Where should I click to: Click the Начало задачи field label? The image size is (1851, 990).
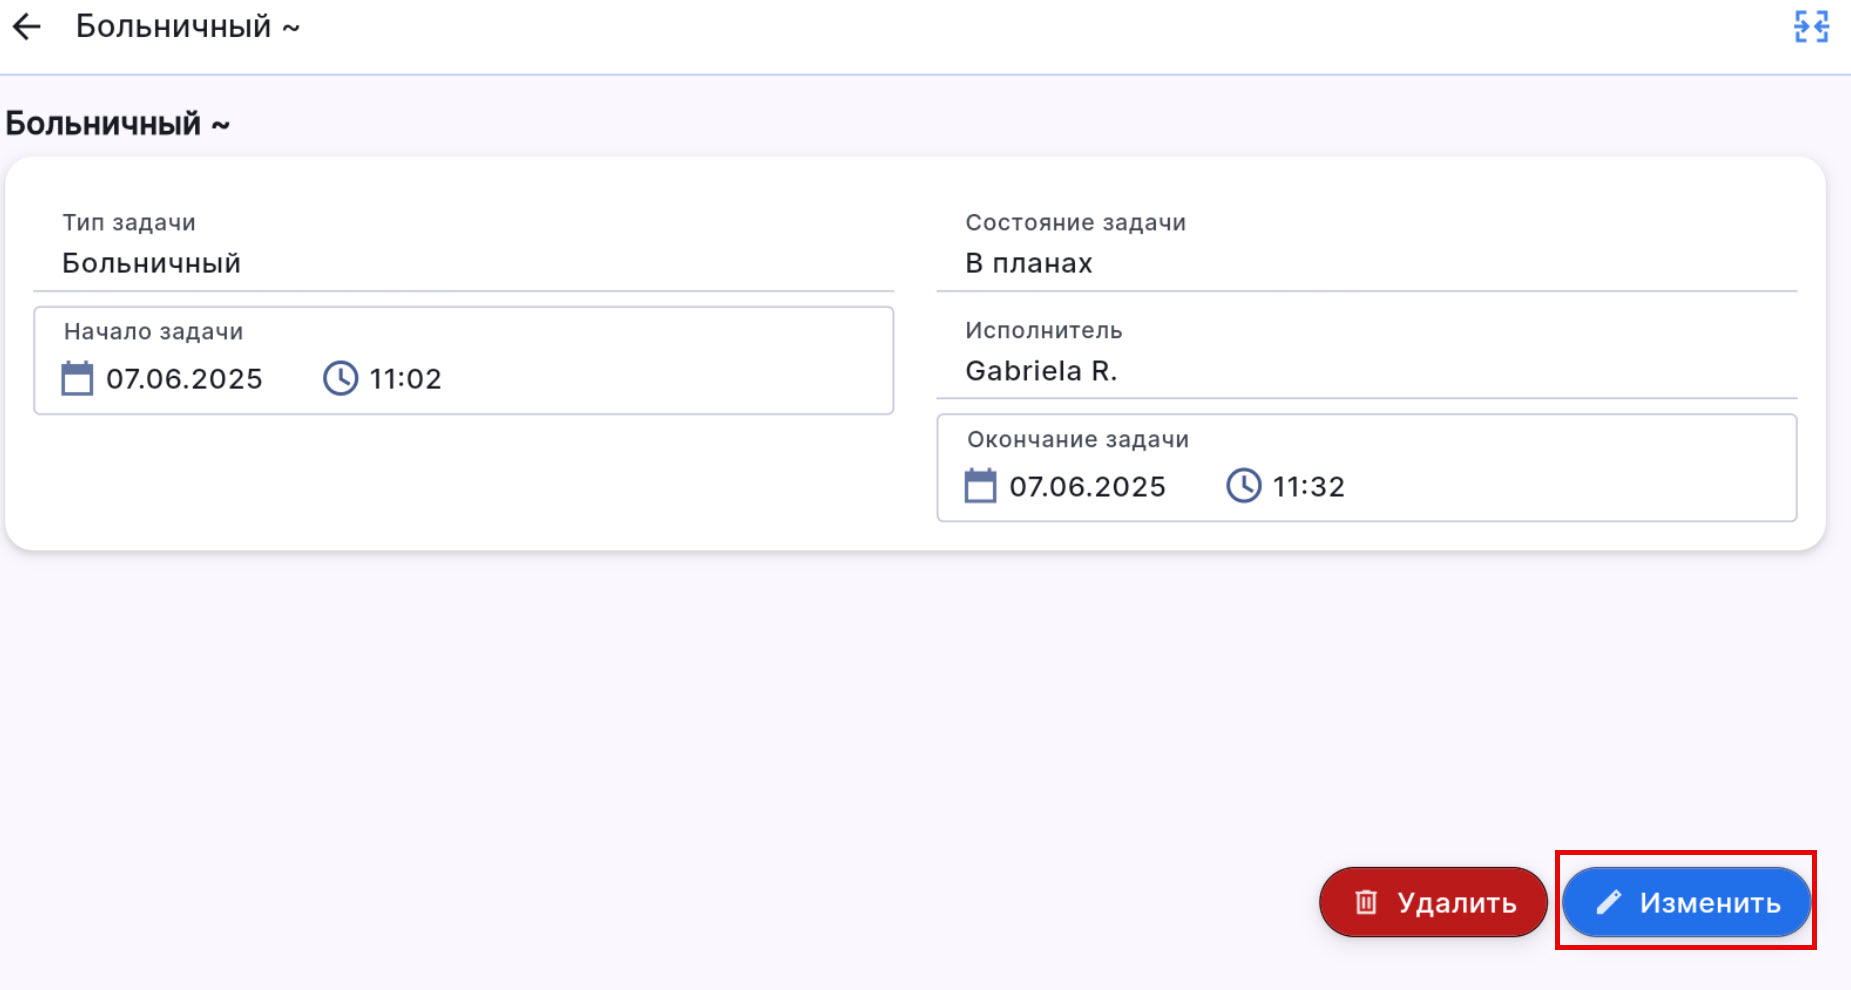click(153, 332)
